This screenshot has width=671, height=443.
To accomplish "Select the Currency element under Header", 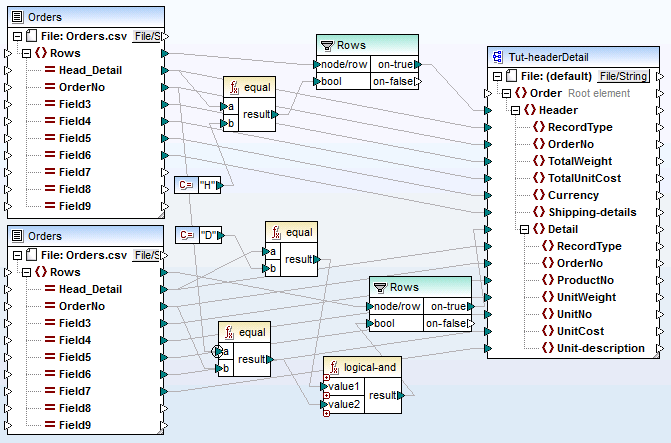I will [x=573, y=195].
